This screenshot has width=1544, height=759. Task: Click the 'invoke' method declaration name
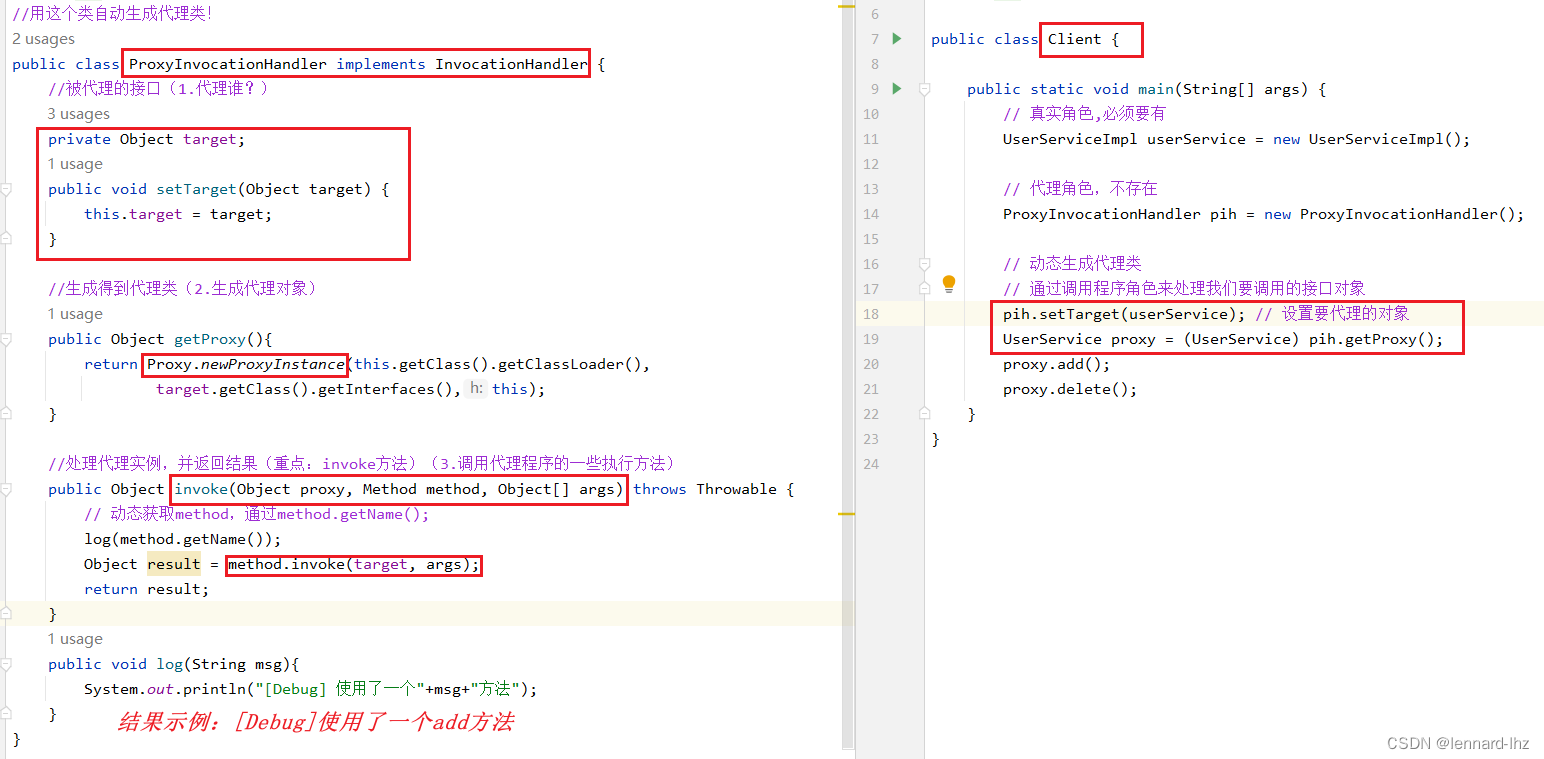pyautogui.click(x=201, y=489)
